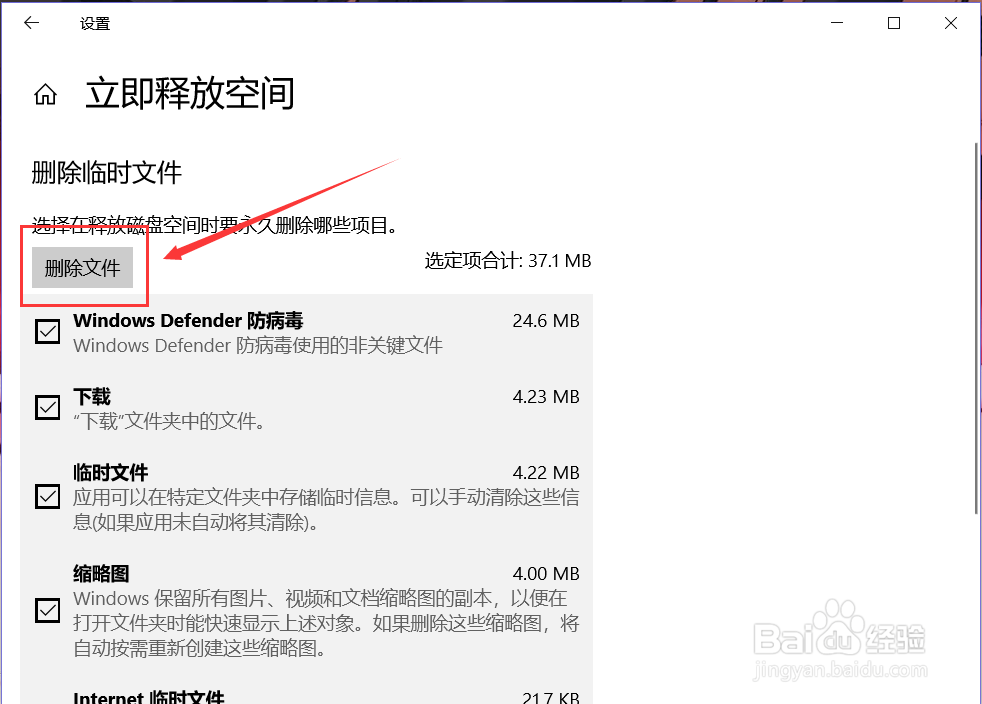The image size is (982, 704).
Task: Click the 立即释放空间 page title
Action: pyautogui.click(x=189, y=93)
